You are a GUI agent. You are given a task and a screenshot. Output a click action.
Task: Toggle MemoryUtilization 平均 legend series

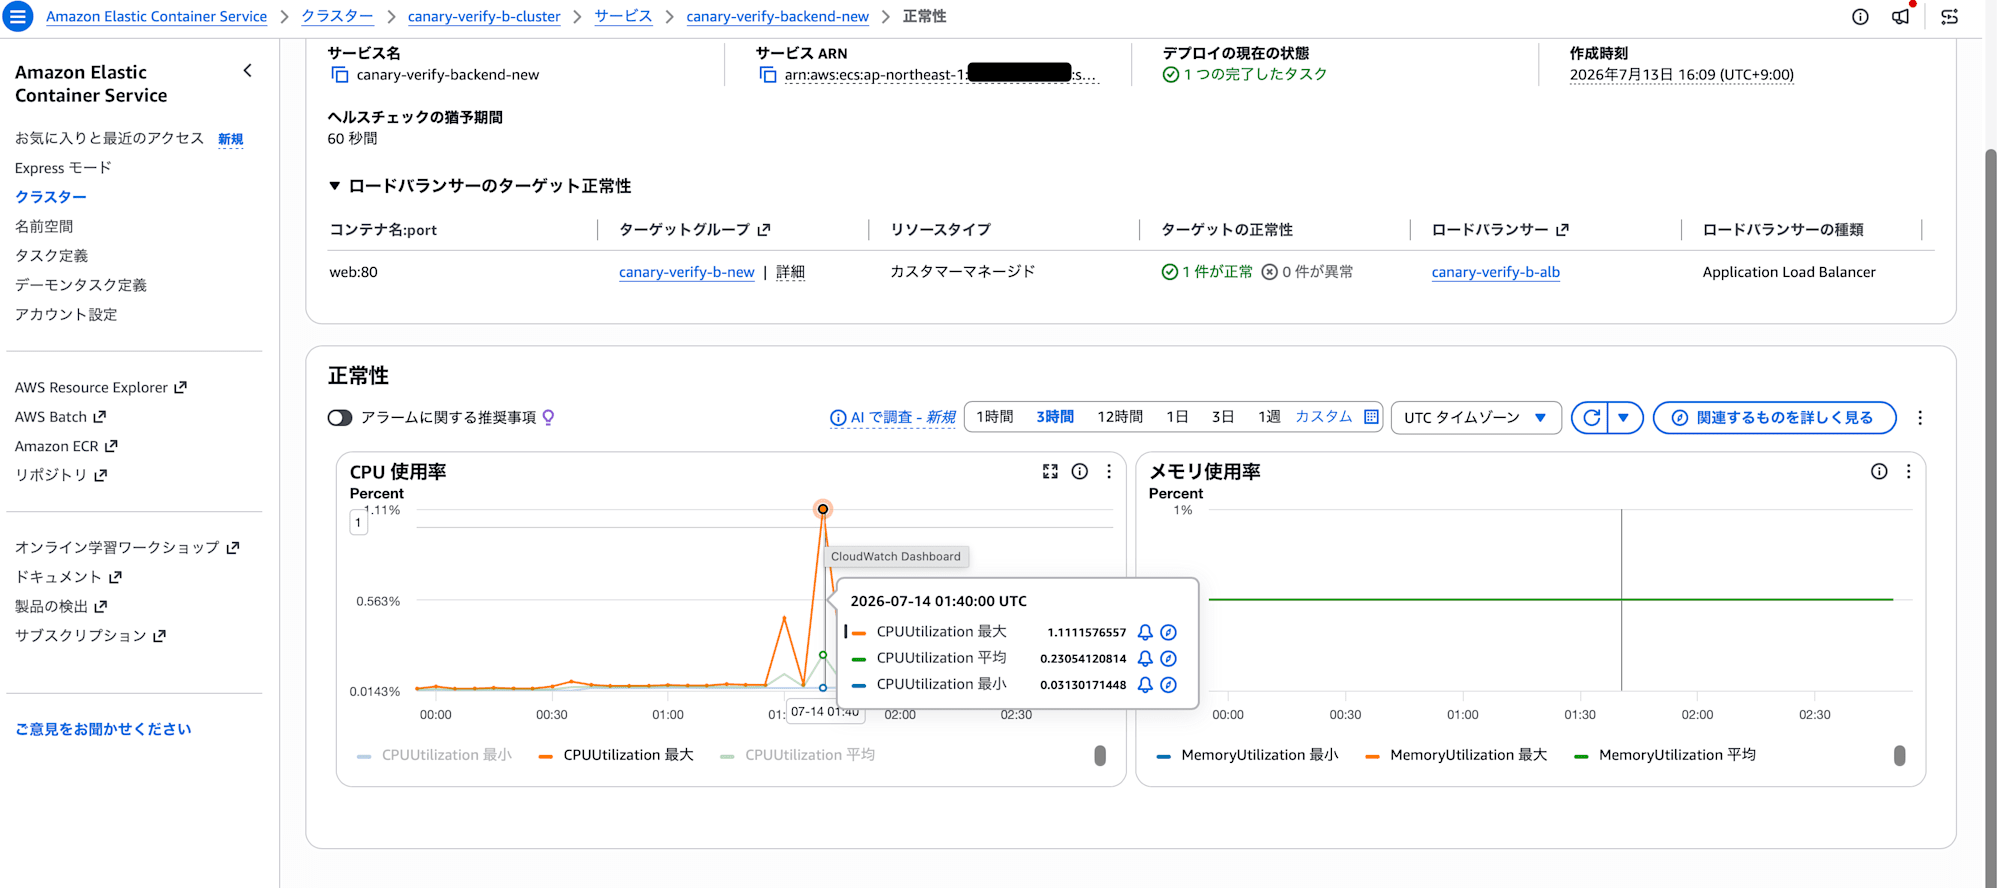(1665, 755)
